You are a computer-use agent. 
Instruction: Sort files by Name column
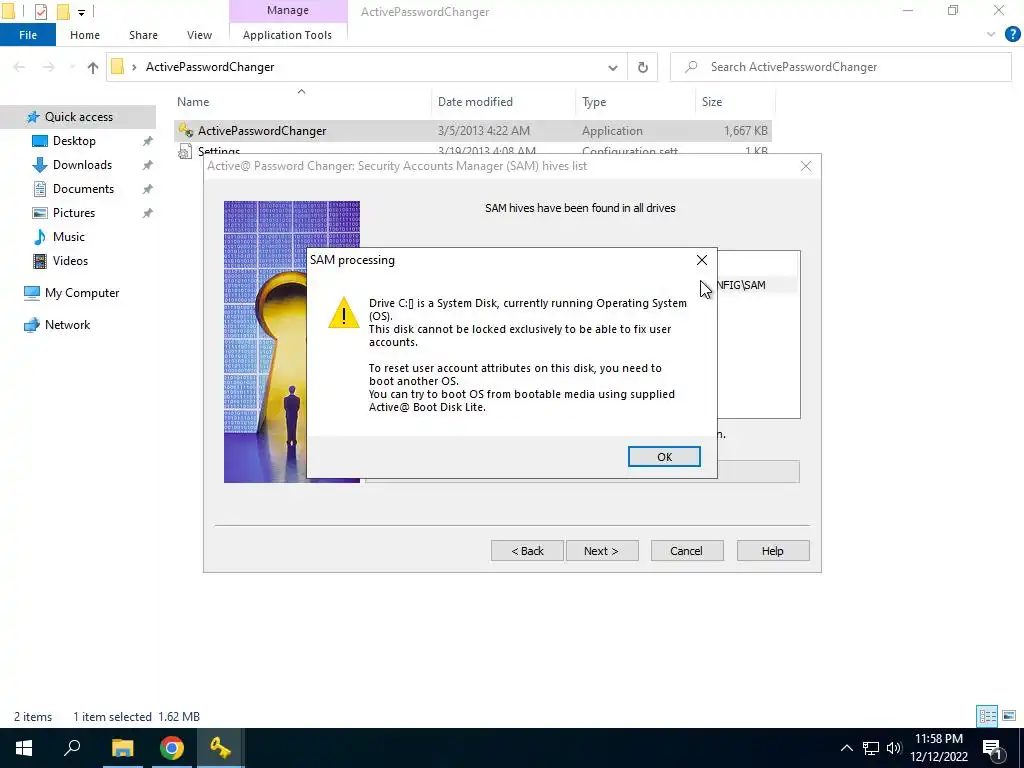point(193,102)
